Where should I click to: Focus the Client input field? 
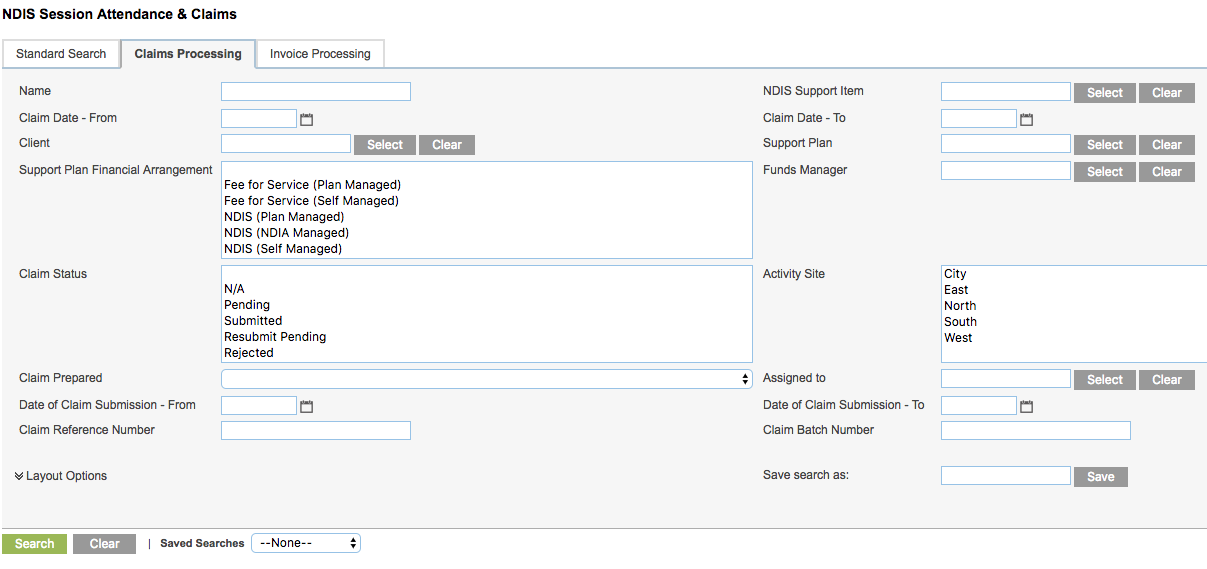[x=286, y=144]
